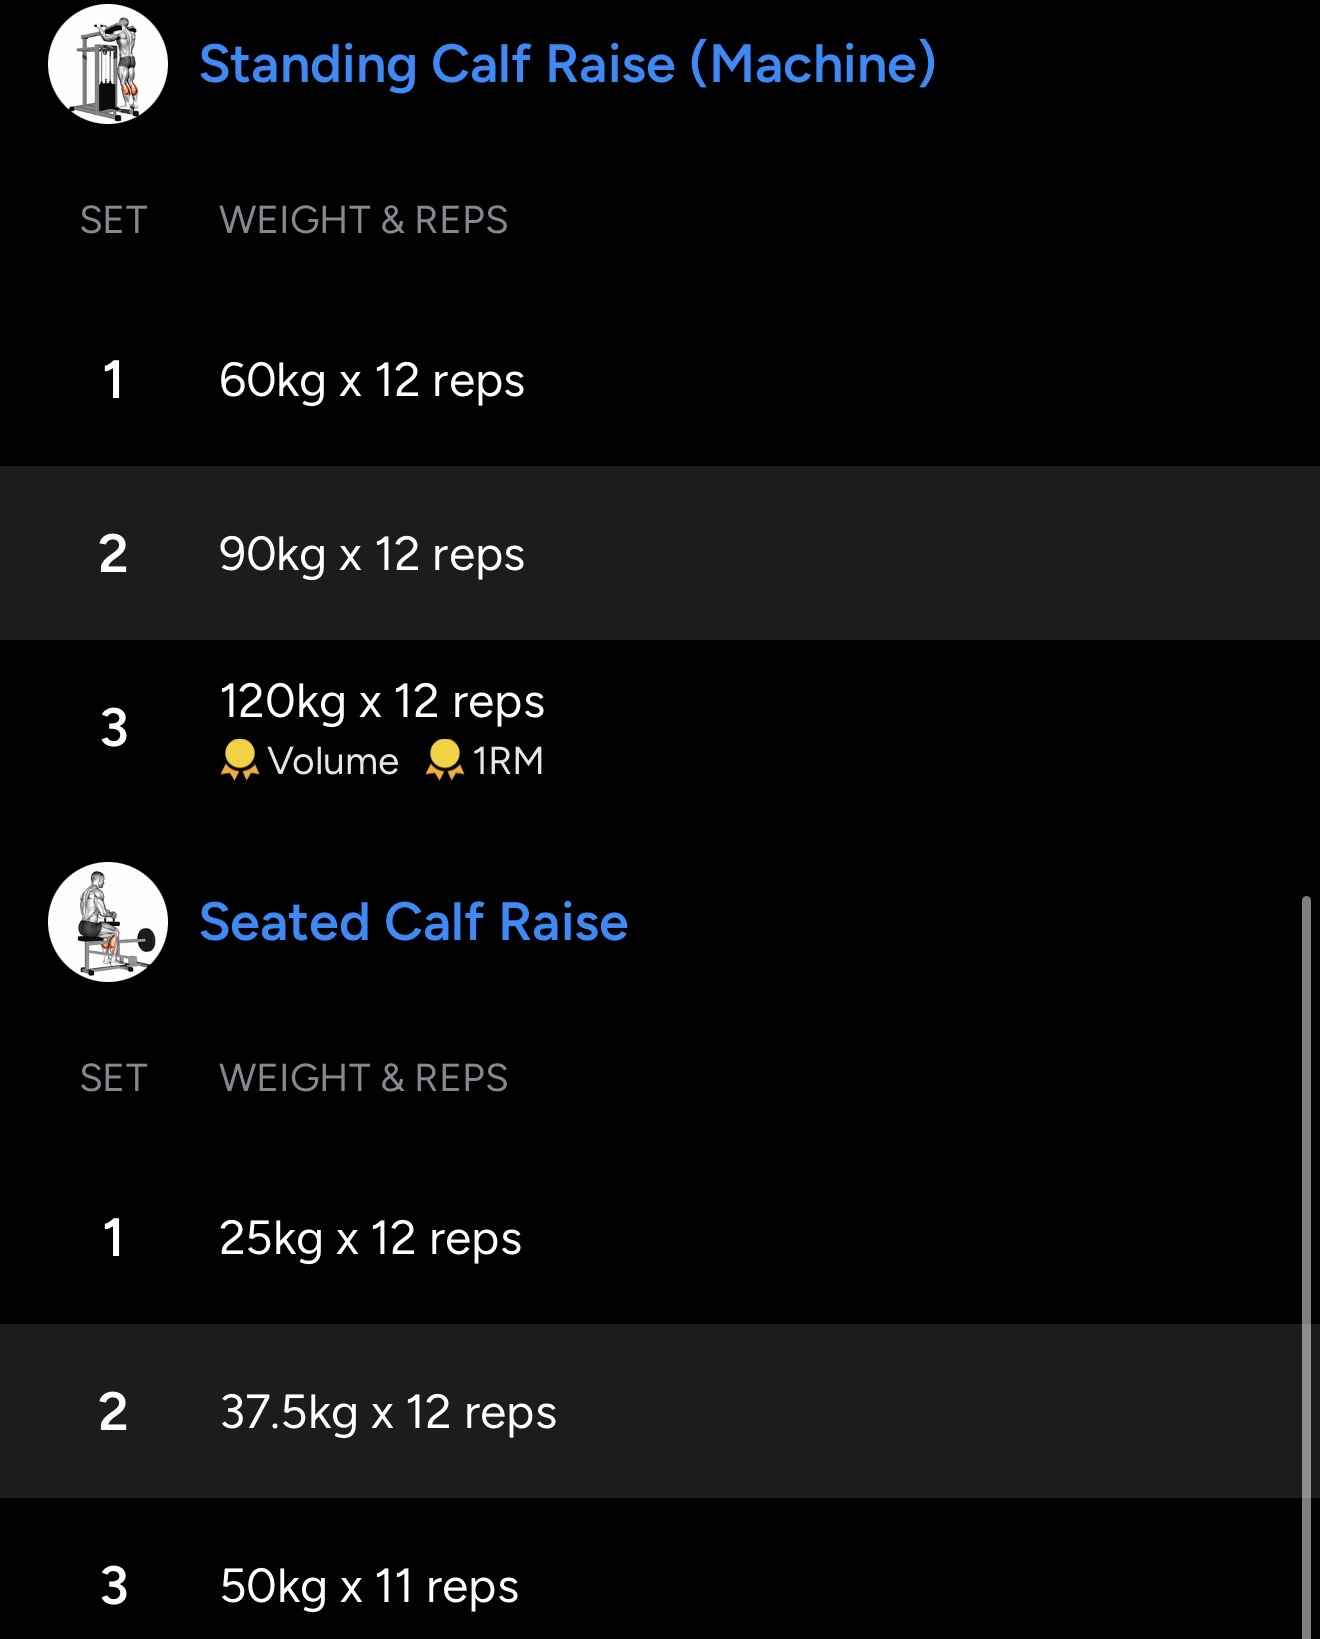Screen dimensions: 1320x1639
Task: Open the Standing Calf Raise (Machine) link
Action: click(x=567, y=64)
